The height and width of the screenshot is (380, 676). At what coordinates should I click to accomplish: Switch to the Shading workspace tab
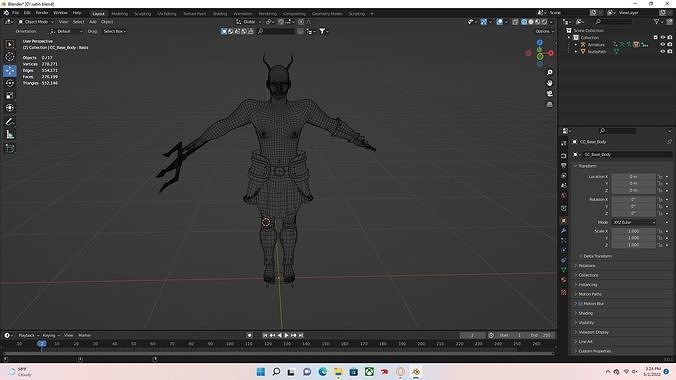pos(220,13)
